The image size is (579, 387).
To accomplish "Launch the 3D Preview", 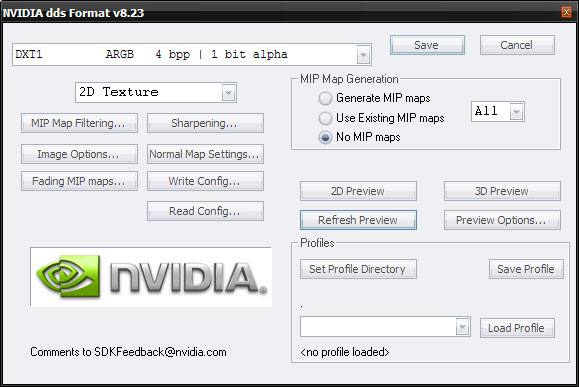I will click(x=502, y=191).
